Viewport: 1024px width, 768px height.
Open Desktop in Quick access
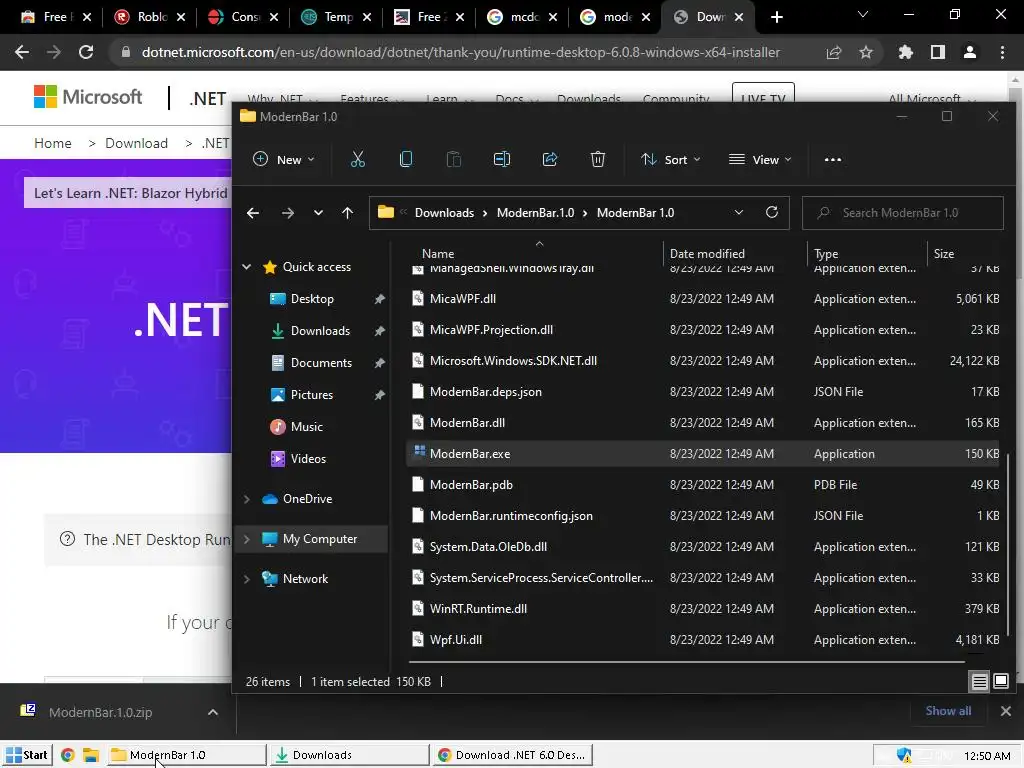312,298
